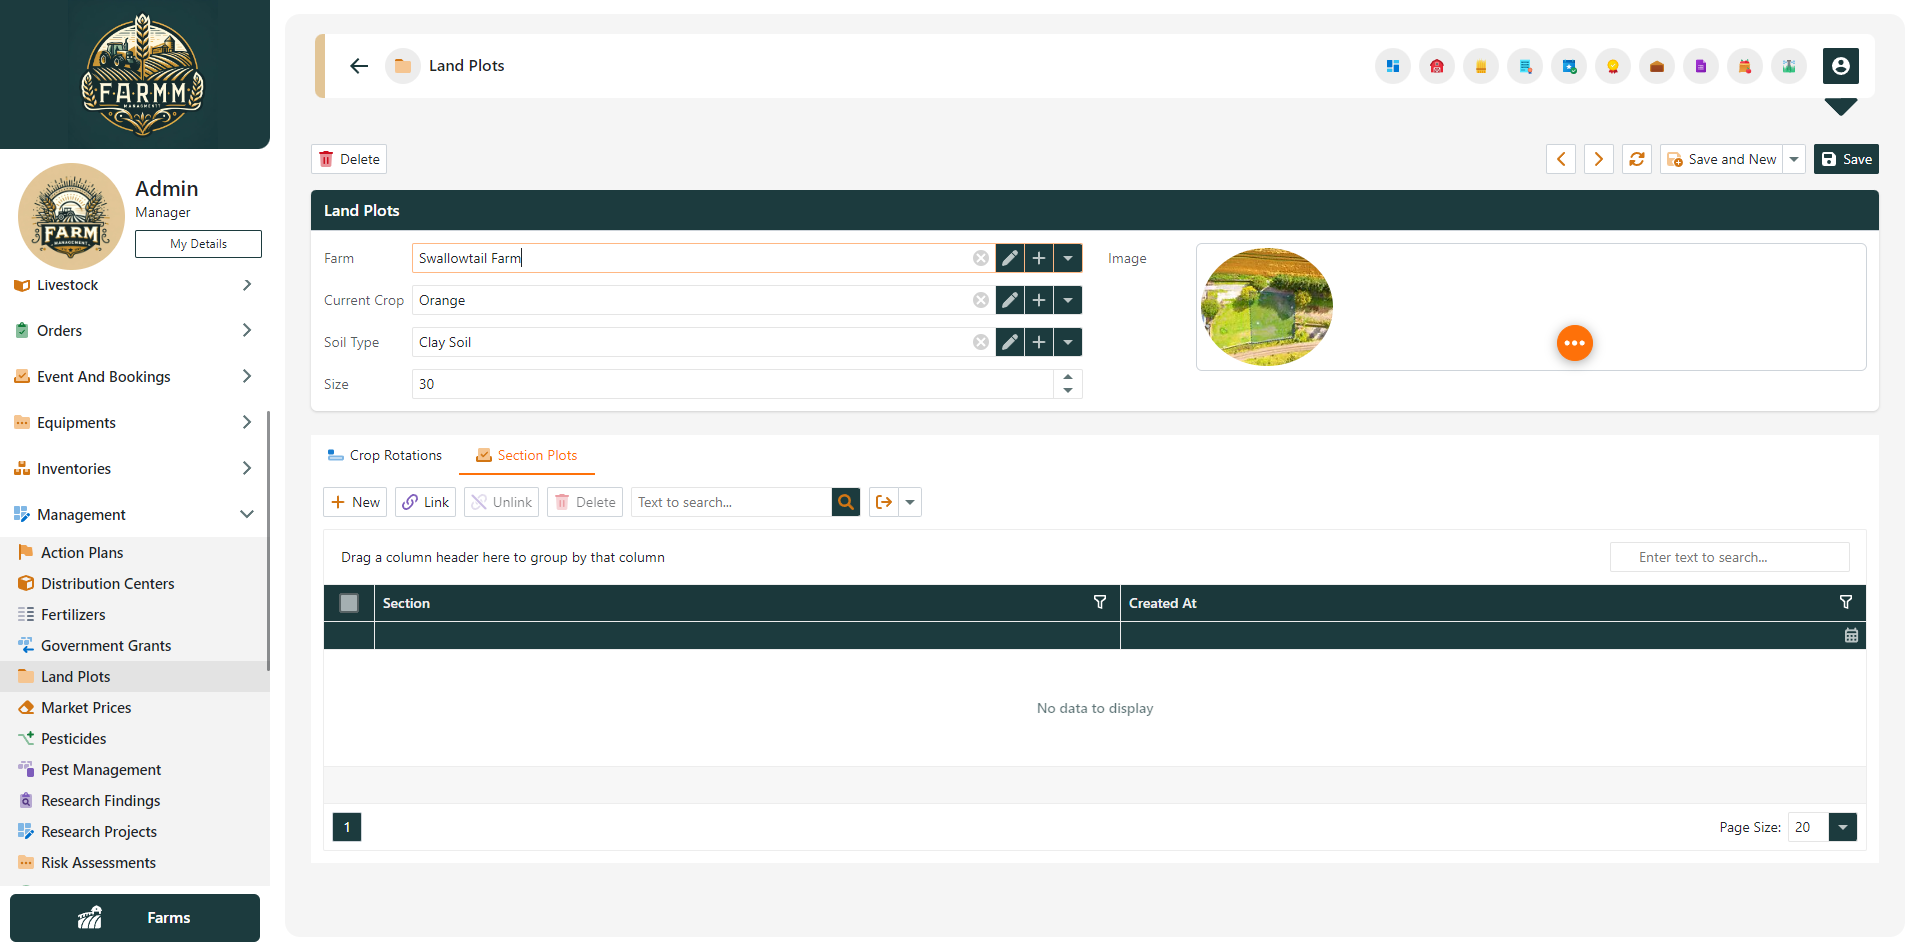This screenshot has height=947, width=1920.
Task: Increase Size using the up stepper
Action: (x=1067, y=378)
